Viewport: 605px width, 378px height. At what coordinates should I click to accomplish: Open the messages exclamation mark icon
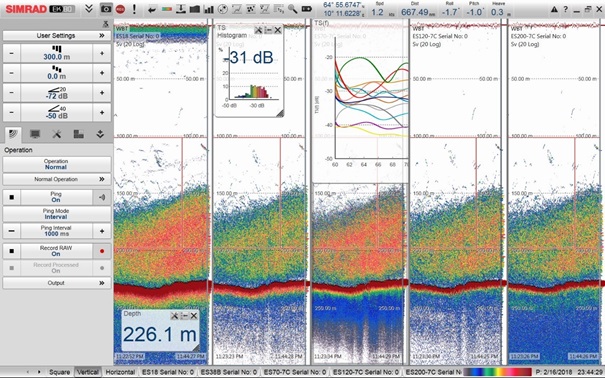click(x=134, y=9)
